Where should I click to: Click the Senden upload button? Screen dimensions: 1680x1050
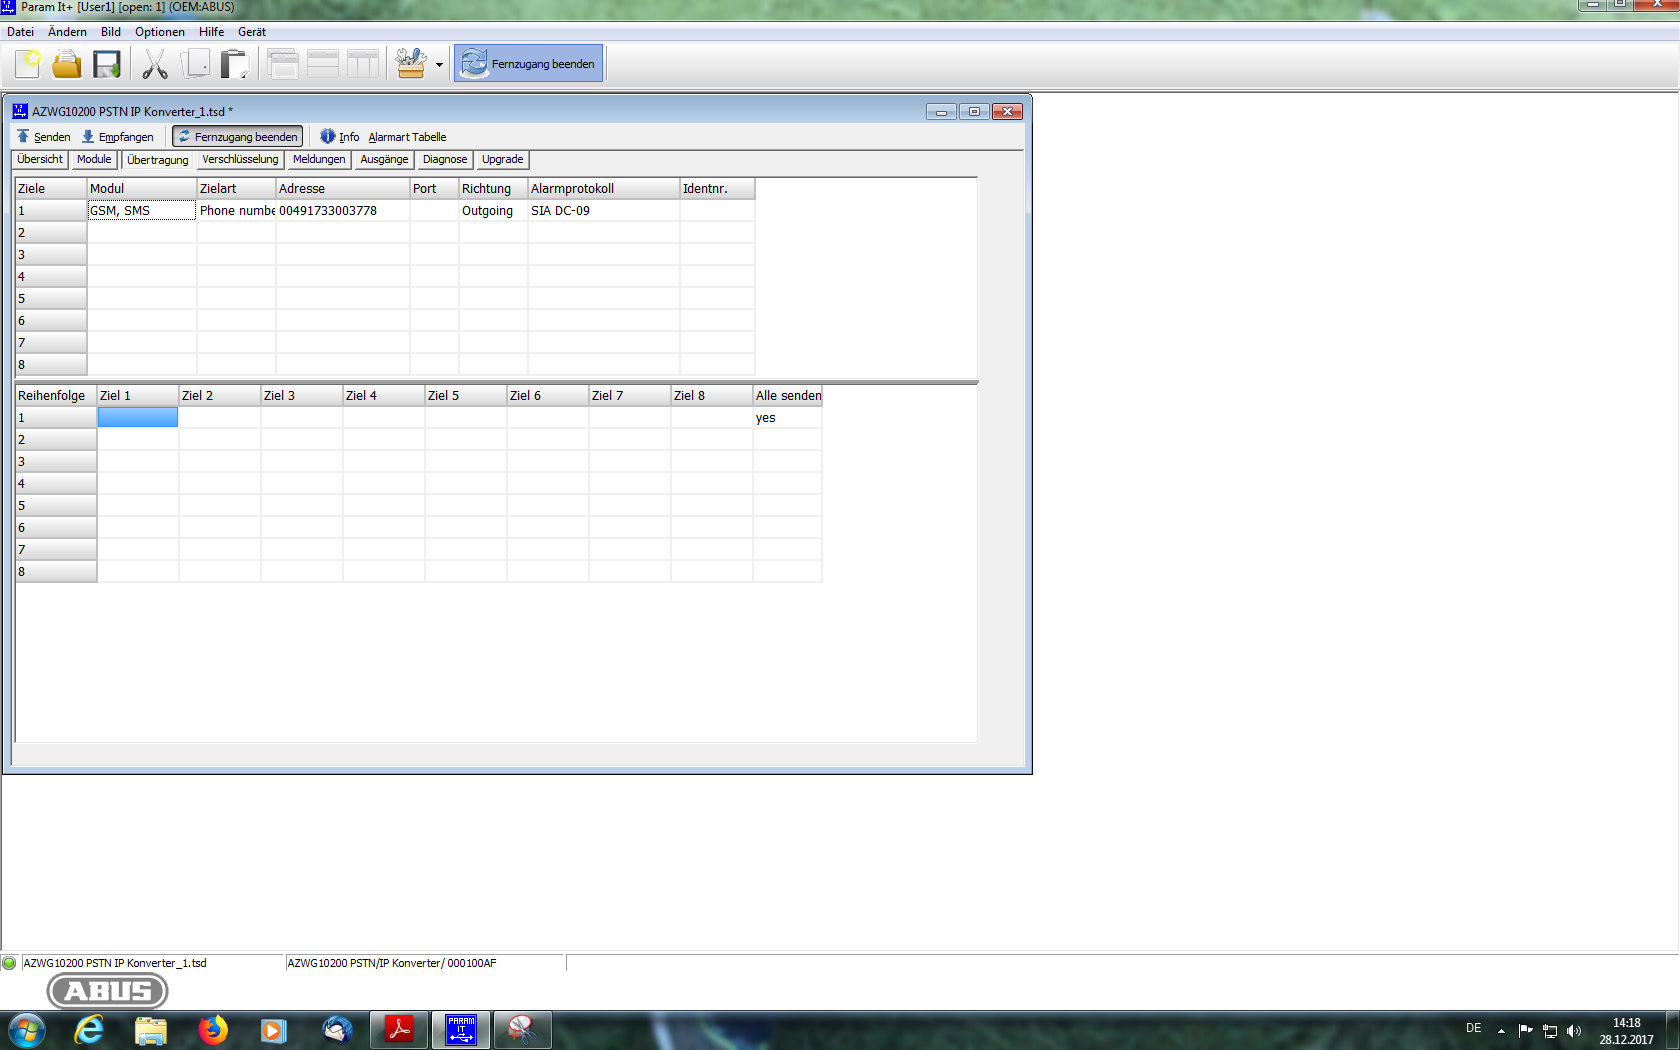[44, 137]
